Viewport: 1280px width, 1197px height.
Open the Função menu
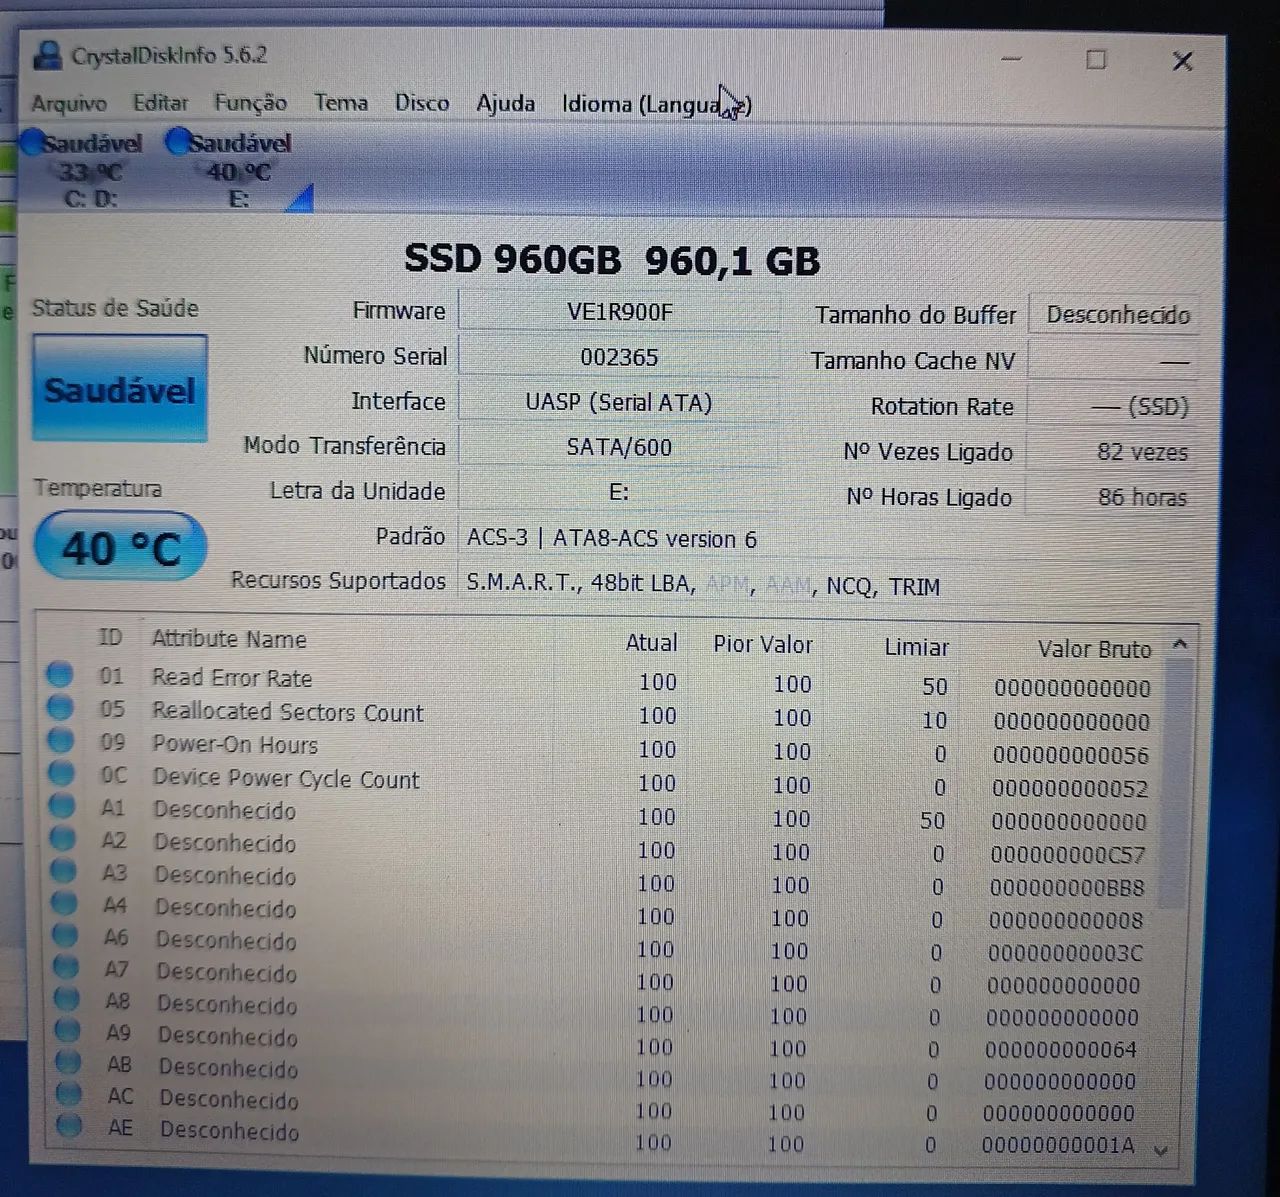(x=250, y=103)
